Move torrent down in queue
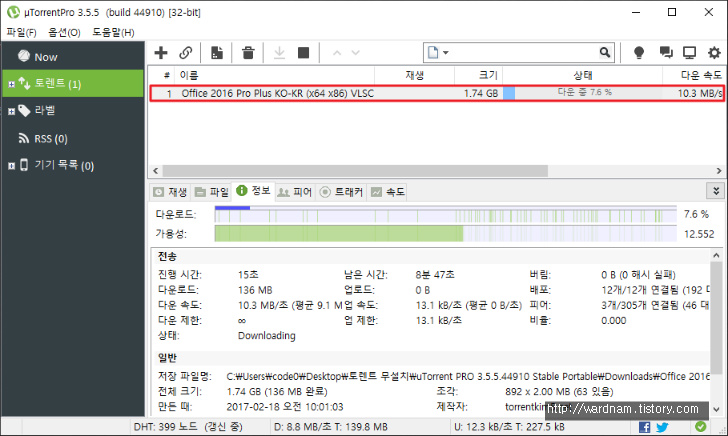Screen dimensions: 728x436 (356, 53)
